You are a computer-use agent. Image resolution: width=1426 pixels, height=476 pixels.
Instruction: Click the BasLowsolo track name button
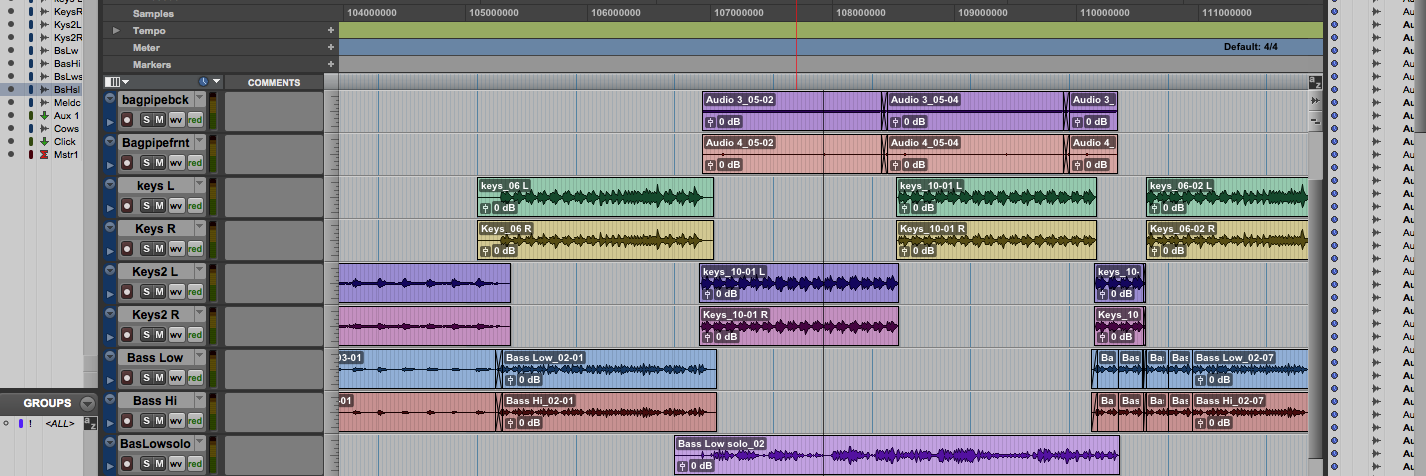pyautogui.click(x=155, y=443)
